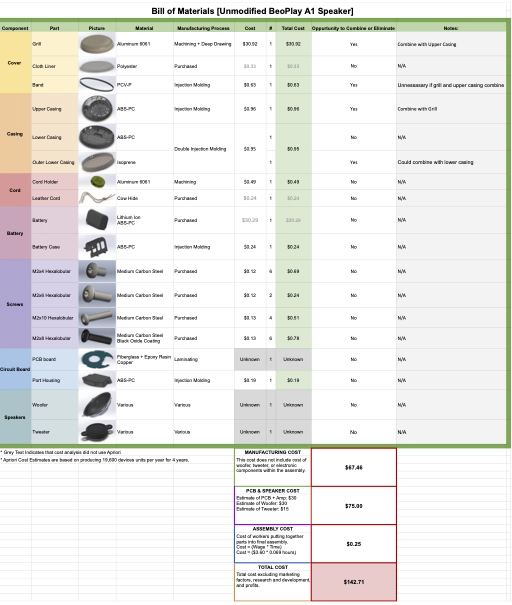Select the M2x4 Hexalobular screw picture
This screenshot has width=512, height=605.
(97, 271)
